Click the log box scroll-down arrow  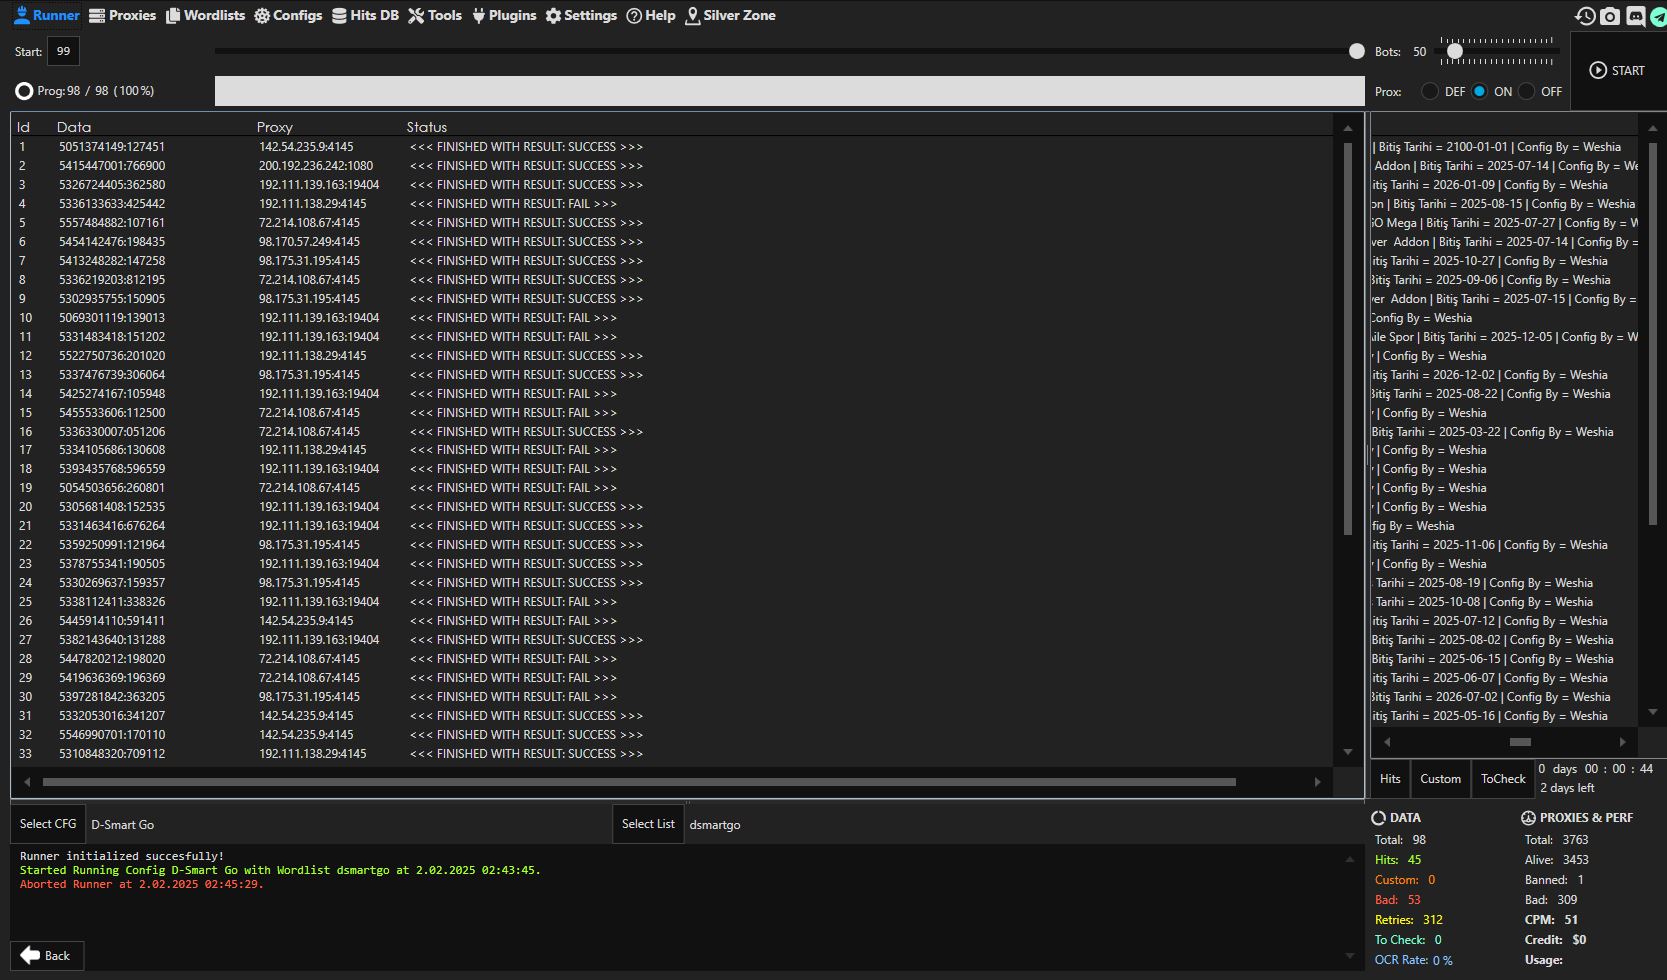[1350, 956]
